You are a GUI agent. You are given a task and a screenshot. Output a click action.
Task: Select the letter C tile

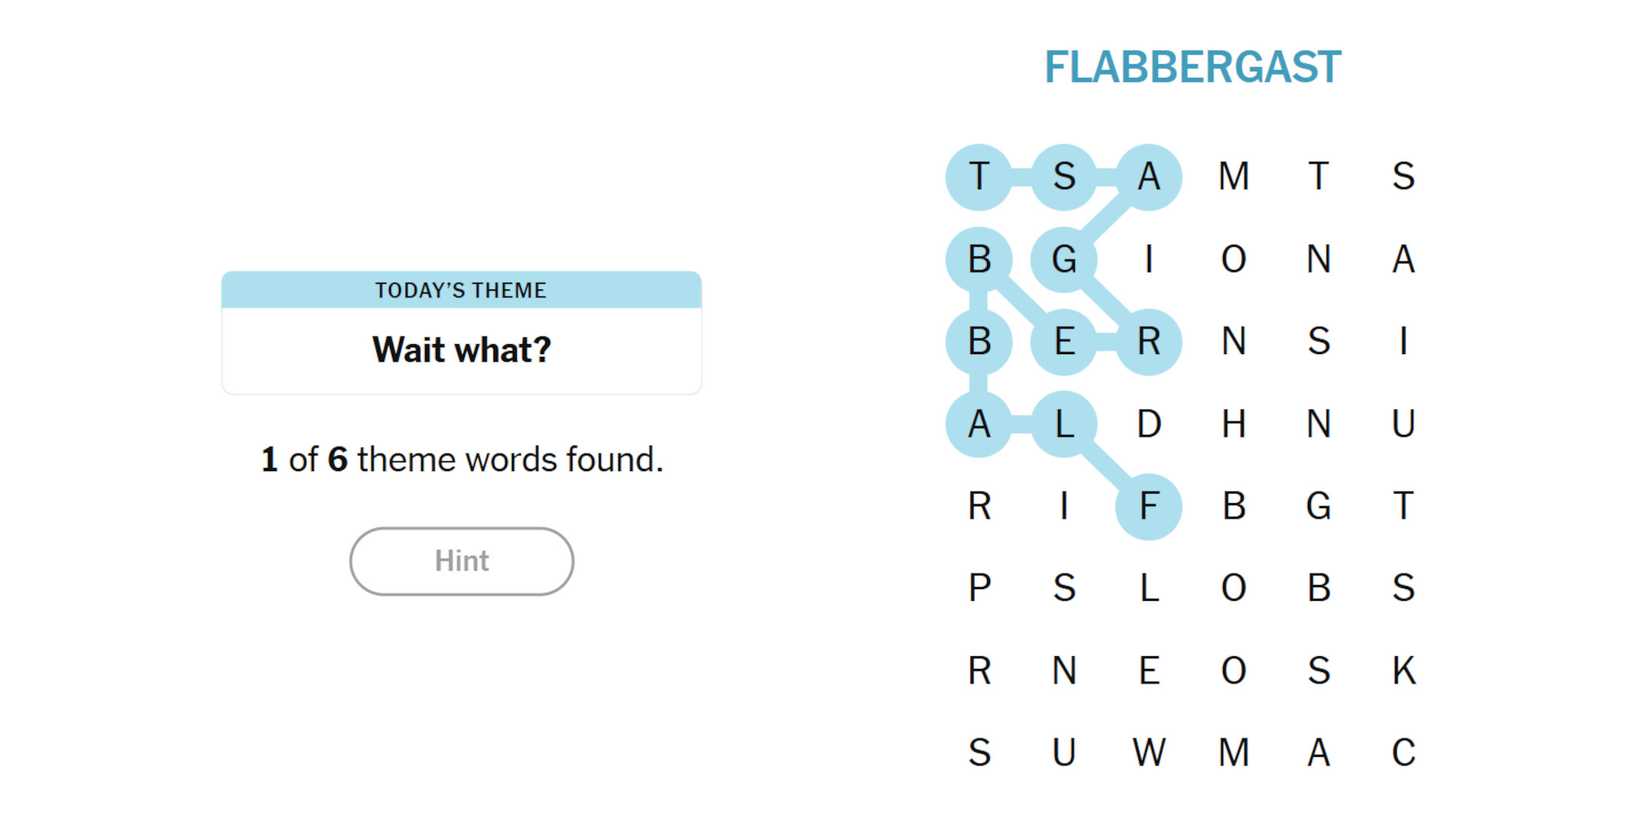1403,752
